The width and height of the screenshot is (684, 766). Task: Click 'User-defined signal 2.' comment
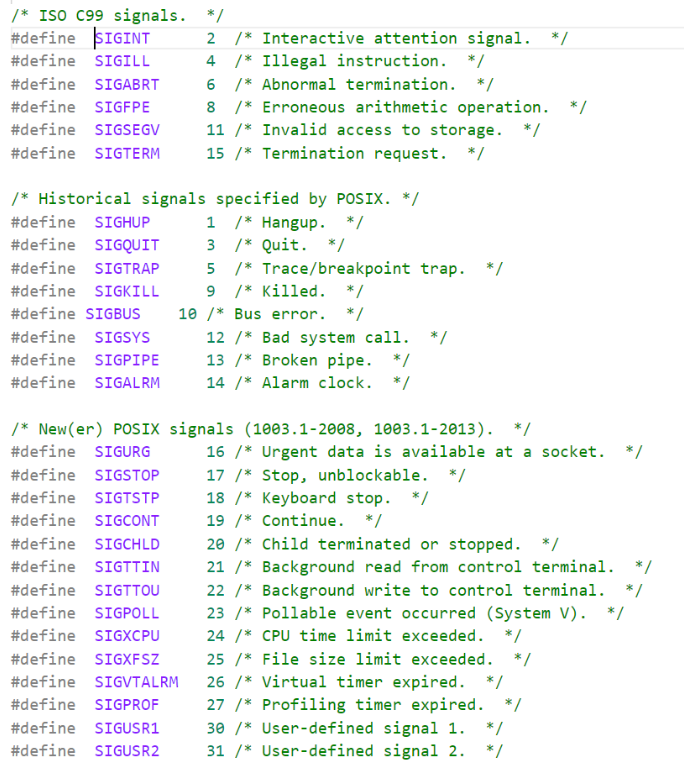[x=368, y=751]
